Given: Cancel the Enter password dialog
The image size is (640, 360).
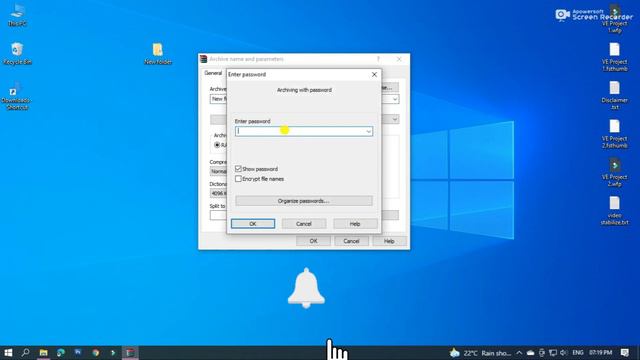Looking at the screenshot, I should click(304, 224).
